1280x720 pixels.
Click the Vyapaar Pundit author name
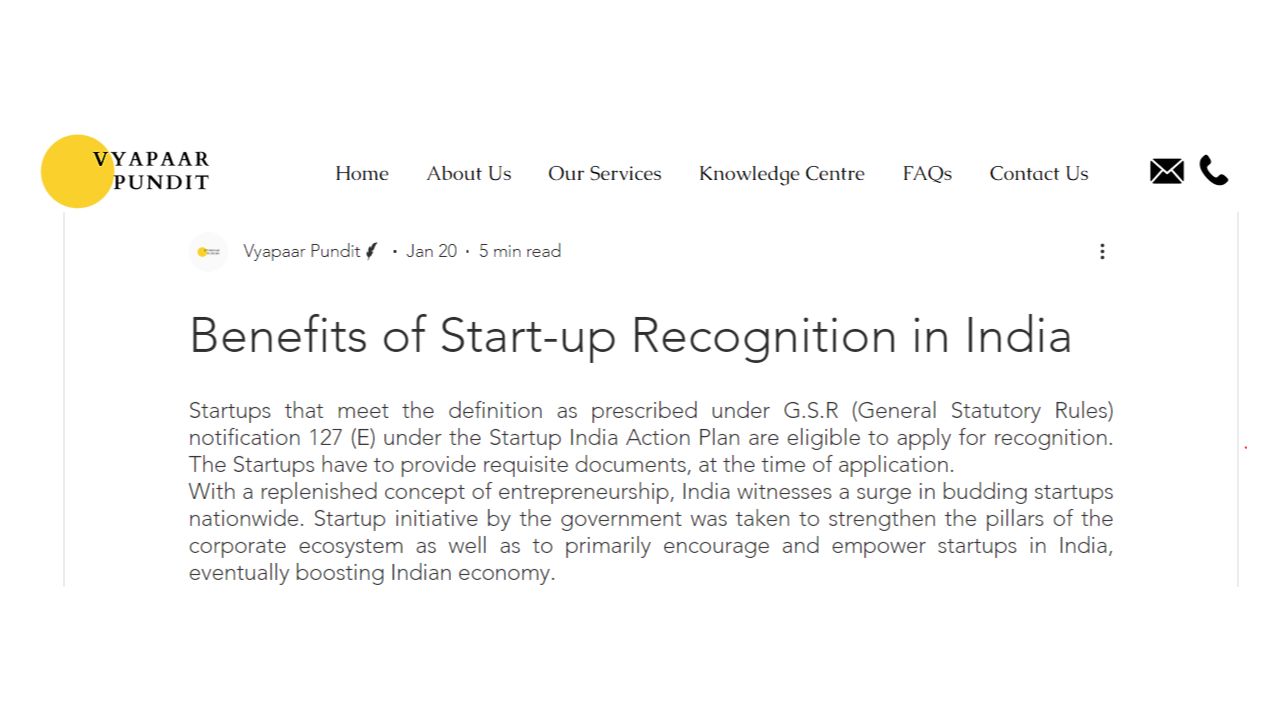click(301, 251)
